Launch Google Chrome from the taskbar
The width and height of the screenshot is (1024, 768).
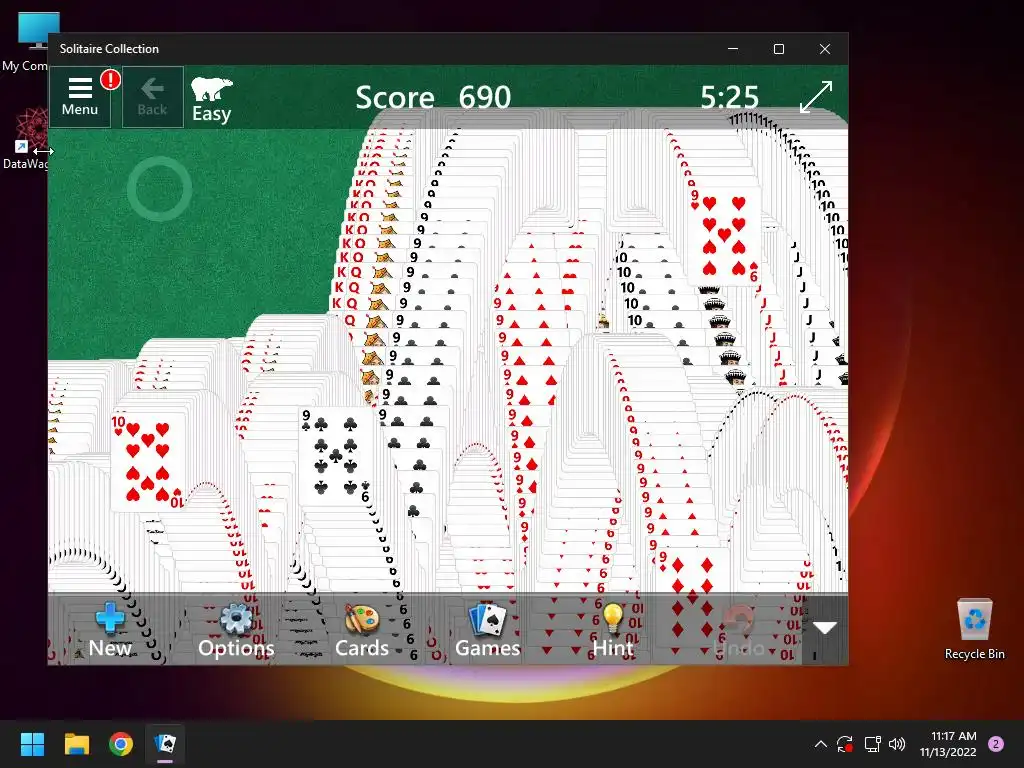121,744
